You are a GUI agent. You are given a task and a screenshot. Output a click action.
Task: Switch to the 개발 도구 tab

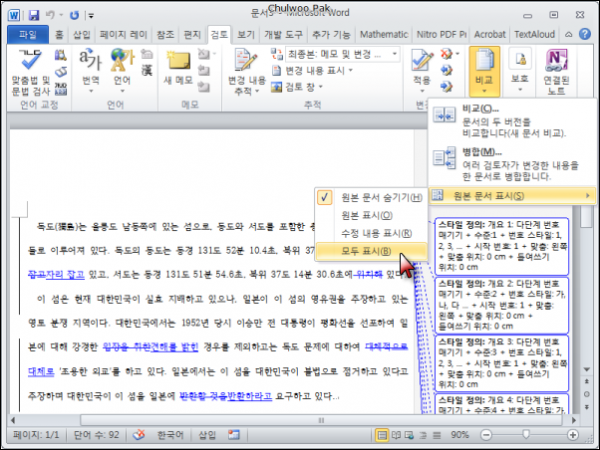click(x=283, y=35)
